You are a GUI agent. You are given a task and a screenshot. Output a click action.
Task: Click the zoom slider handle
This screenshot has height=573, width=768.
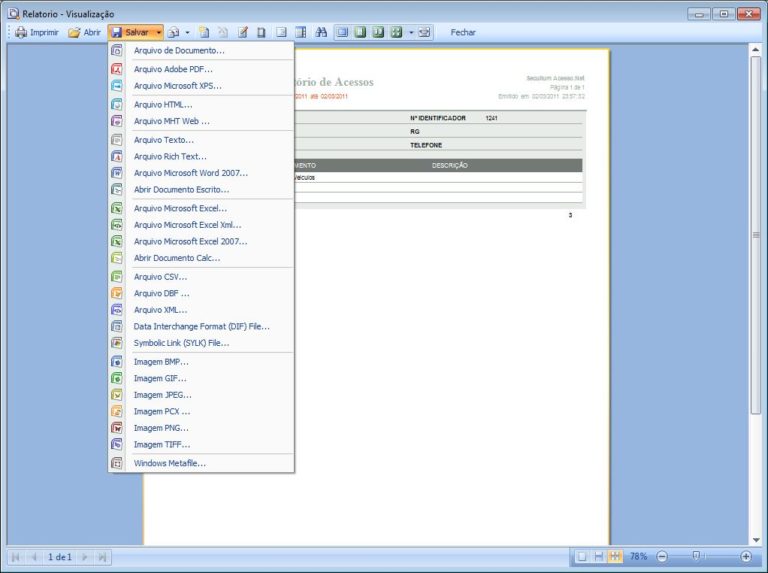[x=695, y=556]
